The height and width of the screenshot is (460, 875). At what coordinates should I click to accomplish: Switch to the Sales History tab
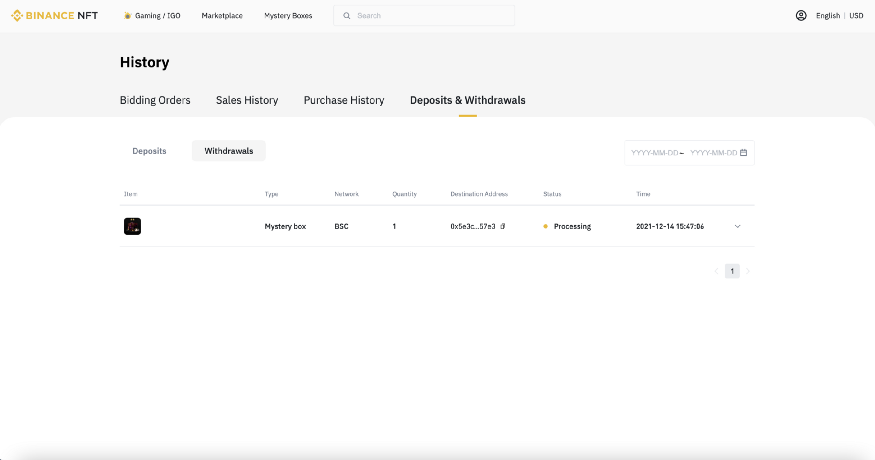click(247, 100)
